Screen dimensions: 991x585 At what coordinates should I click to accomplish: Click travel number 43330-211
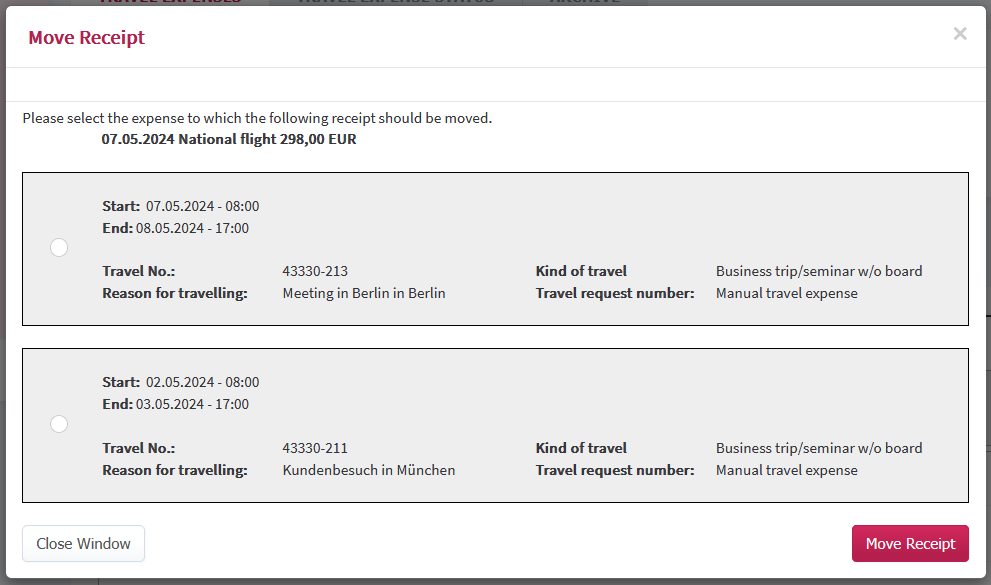click(315, 448)
